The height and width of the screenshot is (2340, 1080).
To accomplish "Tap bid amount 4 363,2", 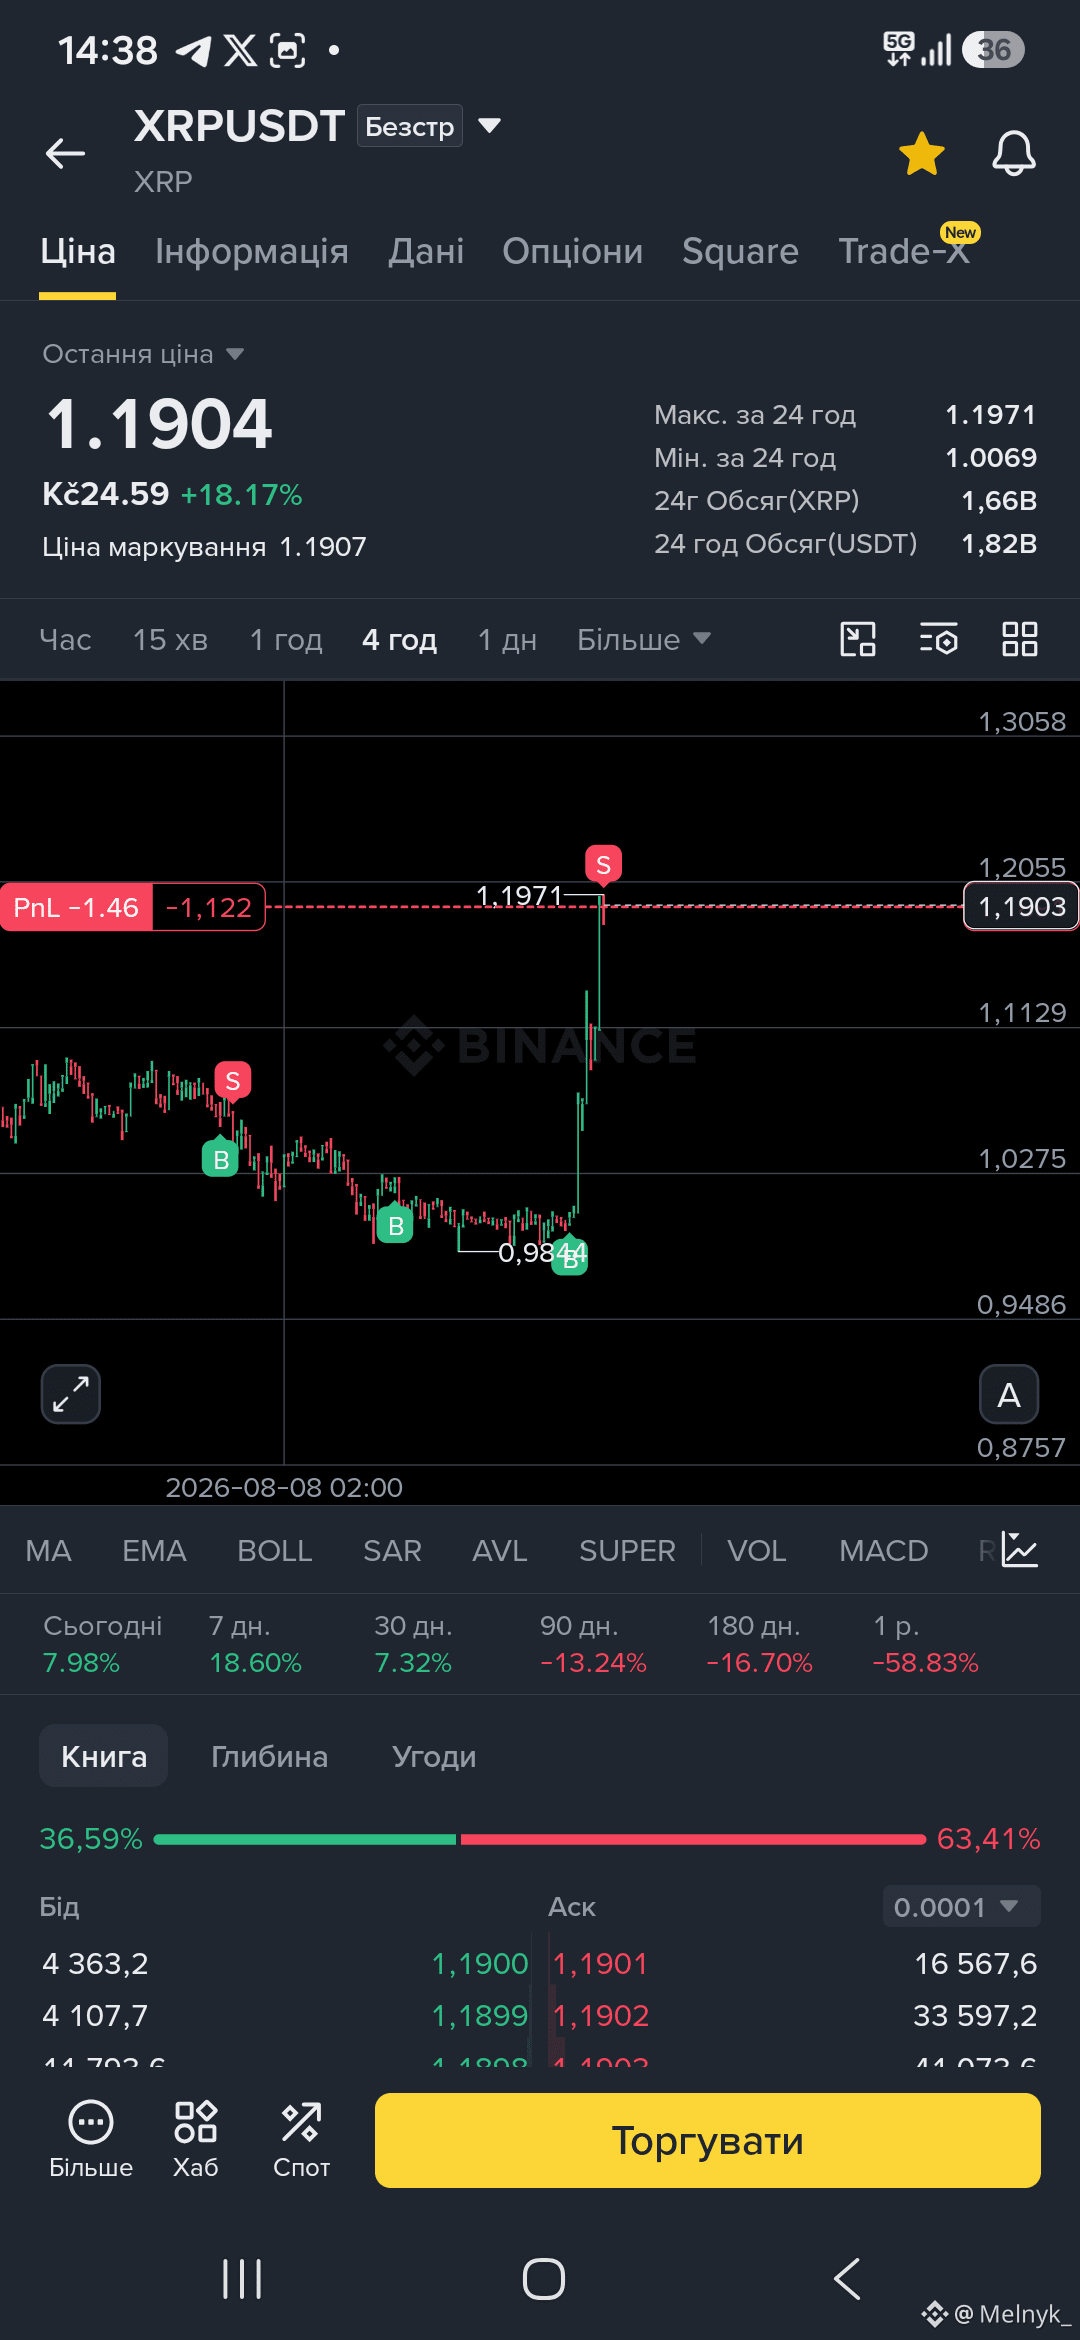I will point(95,1964).
